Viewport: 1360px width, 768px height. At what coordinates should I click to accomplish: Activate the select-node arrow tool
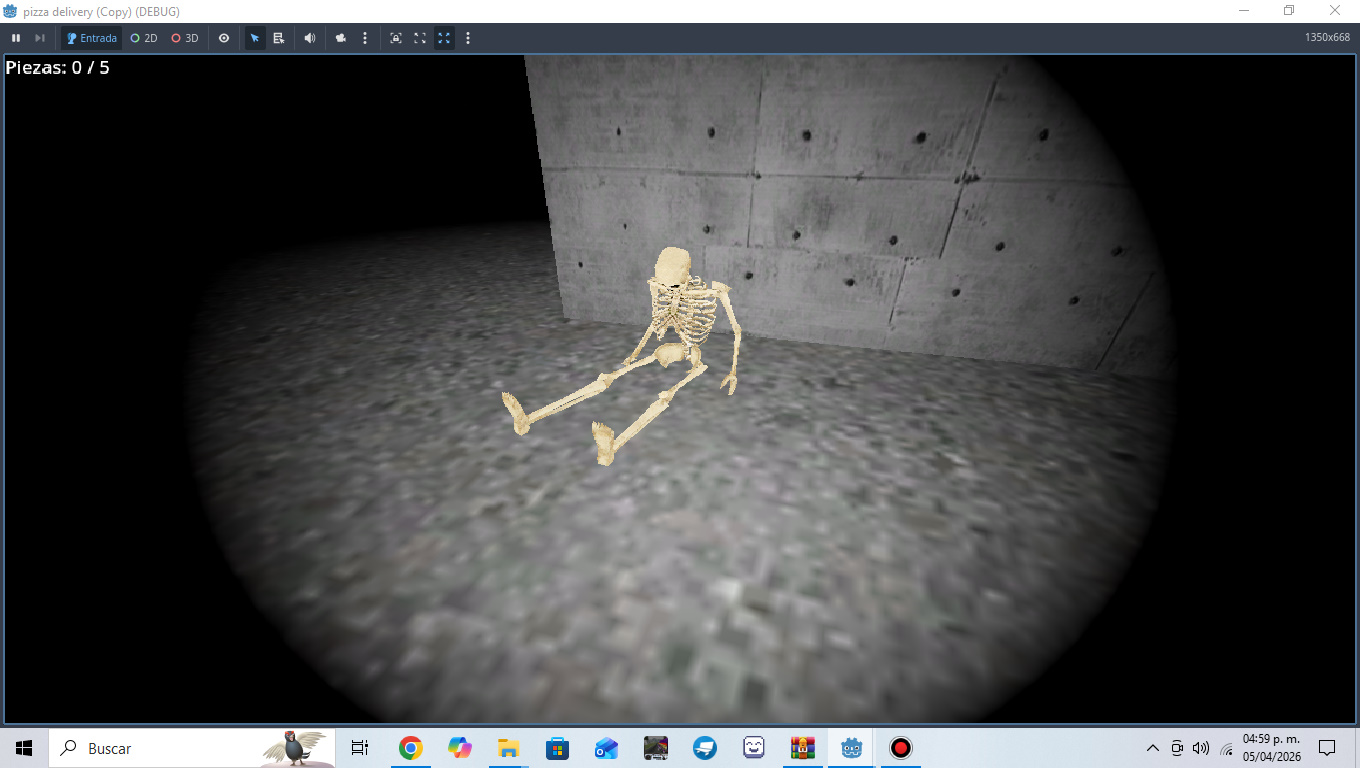point(255,38)
